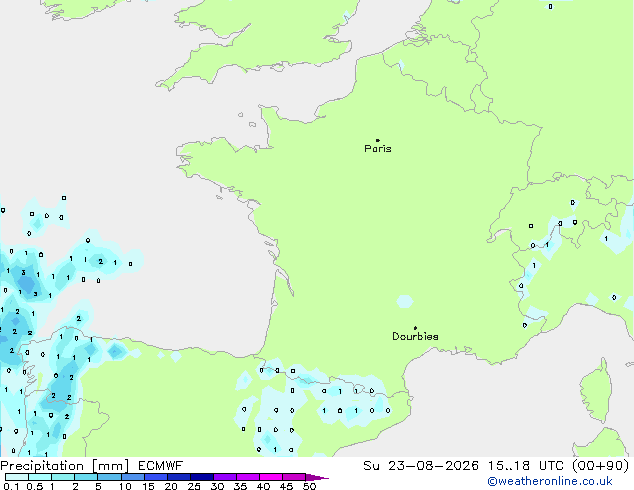Click the small rain patch north of Dourbies
Viewport: 634px width, 490px height.
click(405, 302)
